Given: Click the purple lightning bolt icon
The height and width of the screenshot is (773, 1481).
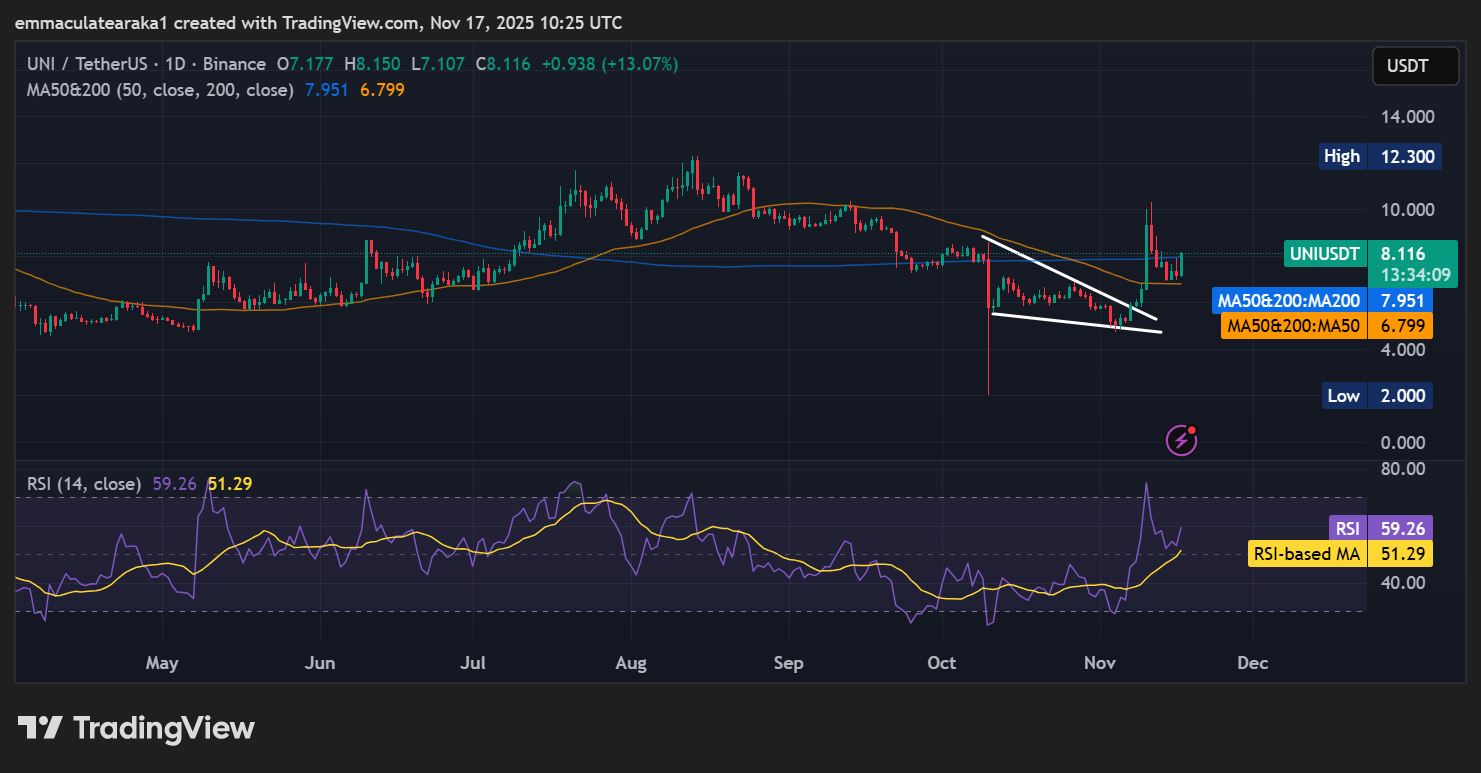Looking at the screenshot, I should 1181,439.
